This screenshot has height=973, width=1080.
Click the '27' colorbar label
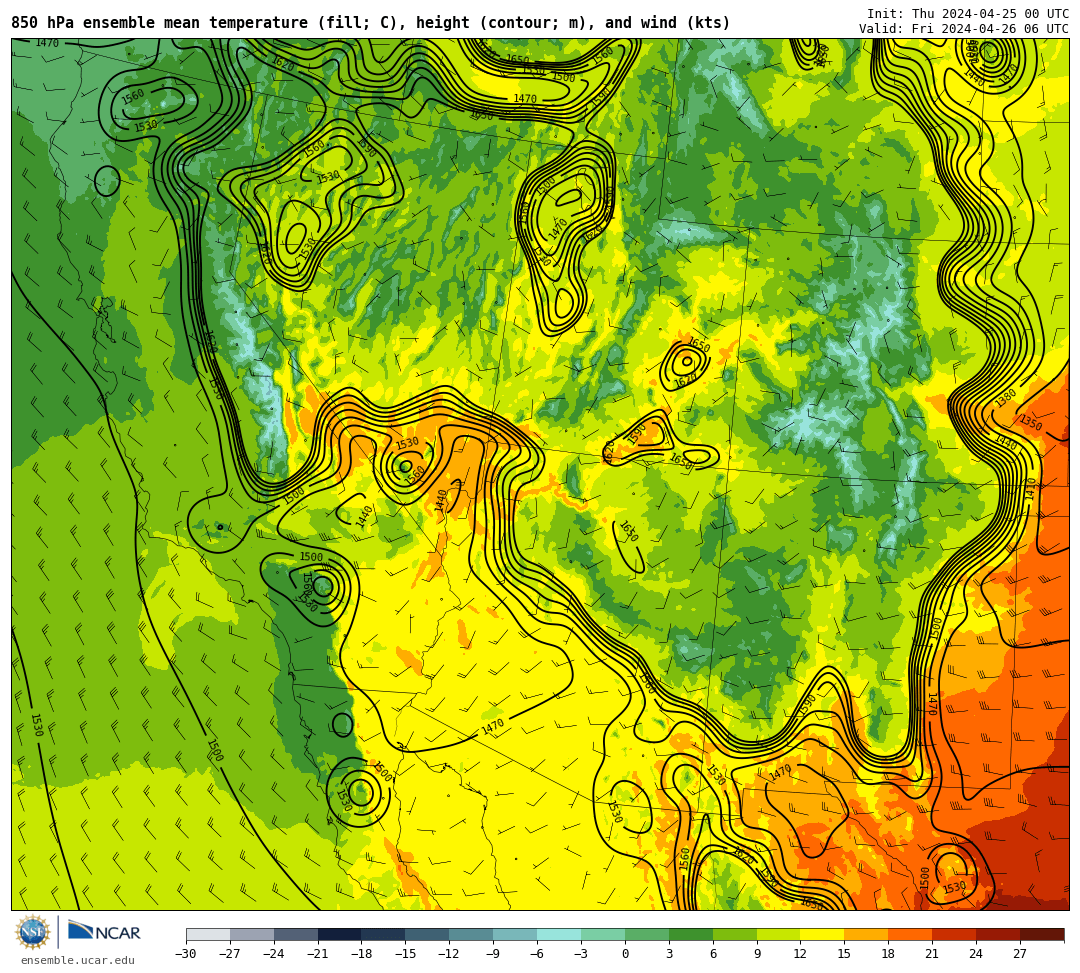pyautogui.click(x=1020, y=954)
